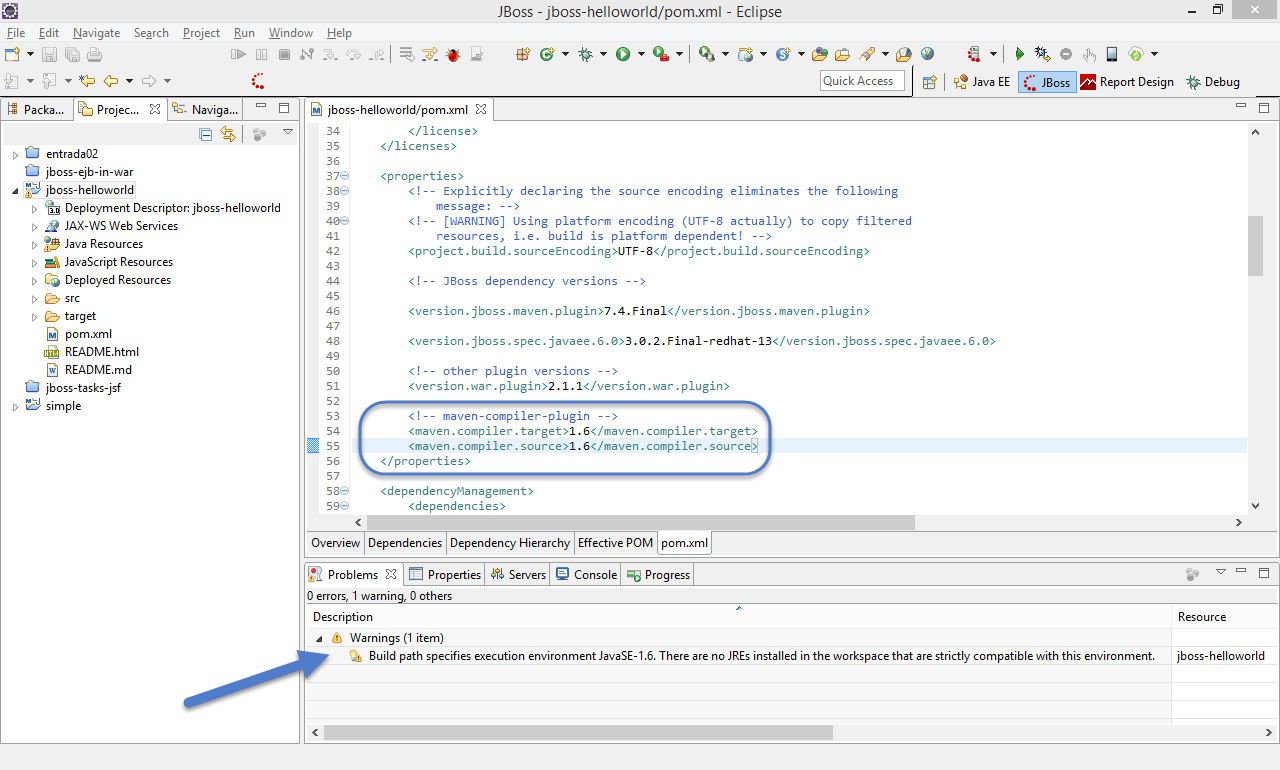Click the Last Edit Location arrow icon
Image resolution: width=1280 pixels, height=770 pixels.
point(87,81)
